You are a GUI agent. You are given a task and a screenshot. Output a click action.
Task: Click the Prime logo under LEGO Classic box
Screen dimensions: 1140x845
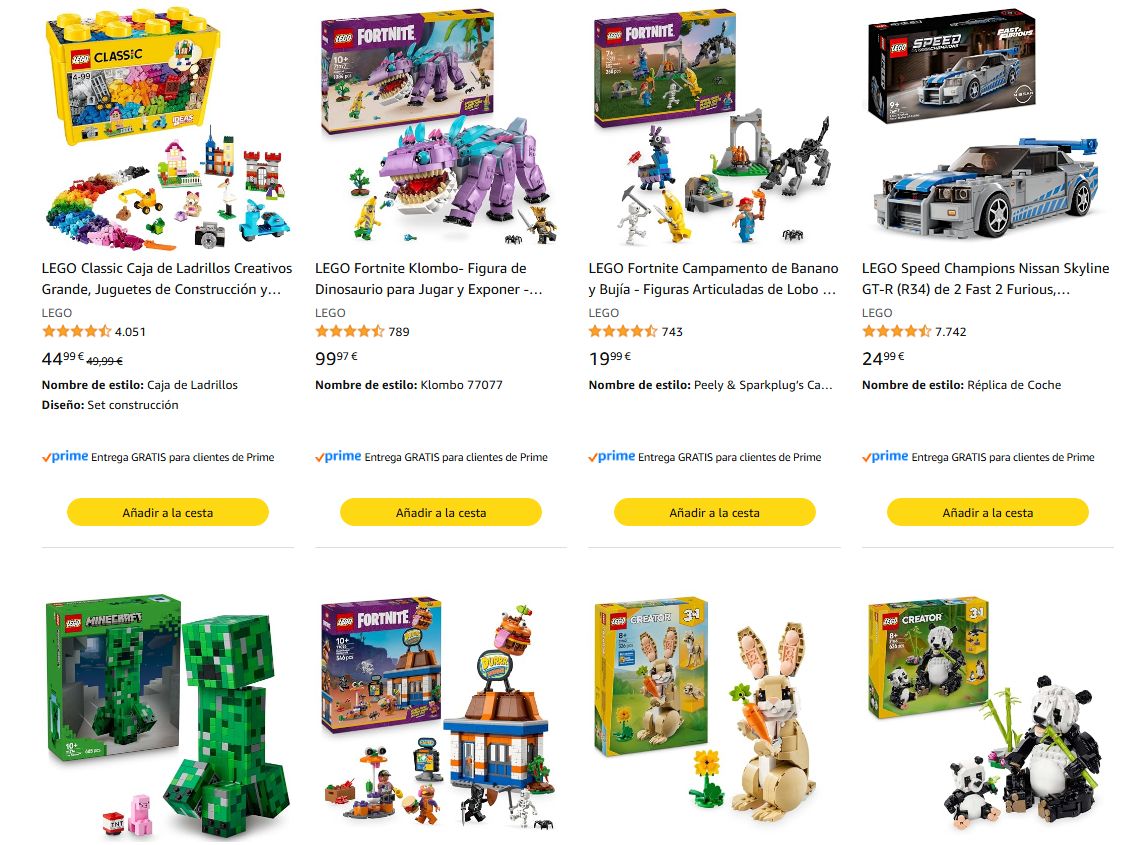click(65, 457)
